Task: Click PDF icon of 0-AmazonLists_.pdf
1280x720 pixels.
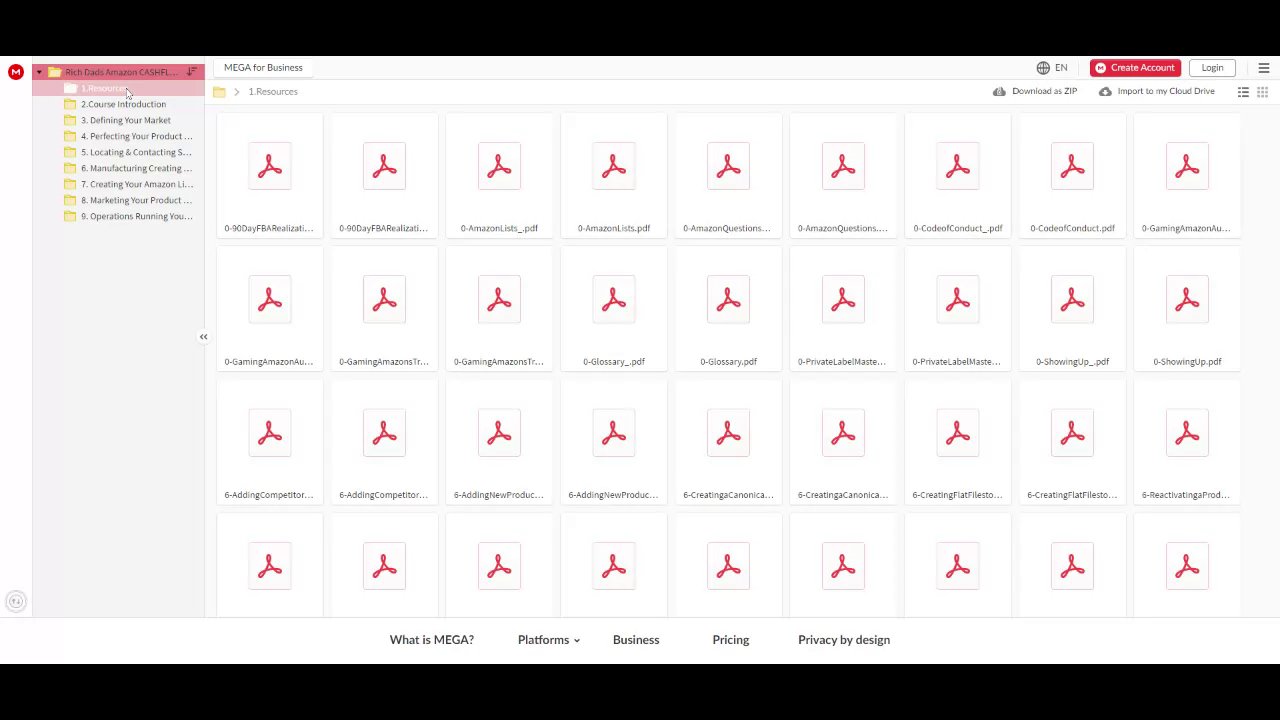Action: click(x=499, y=167)
